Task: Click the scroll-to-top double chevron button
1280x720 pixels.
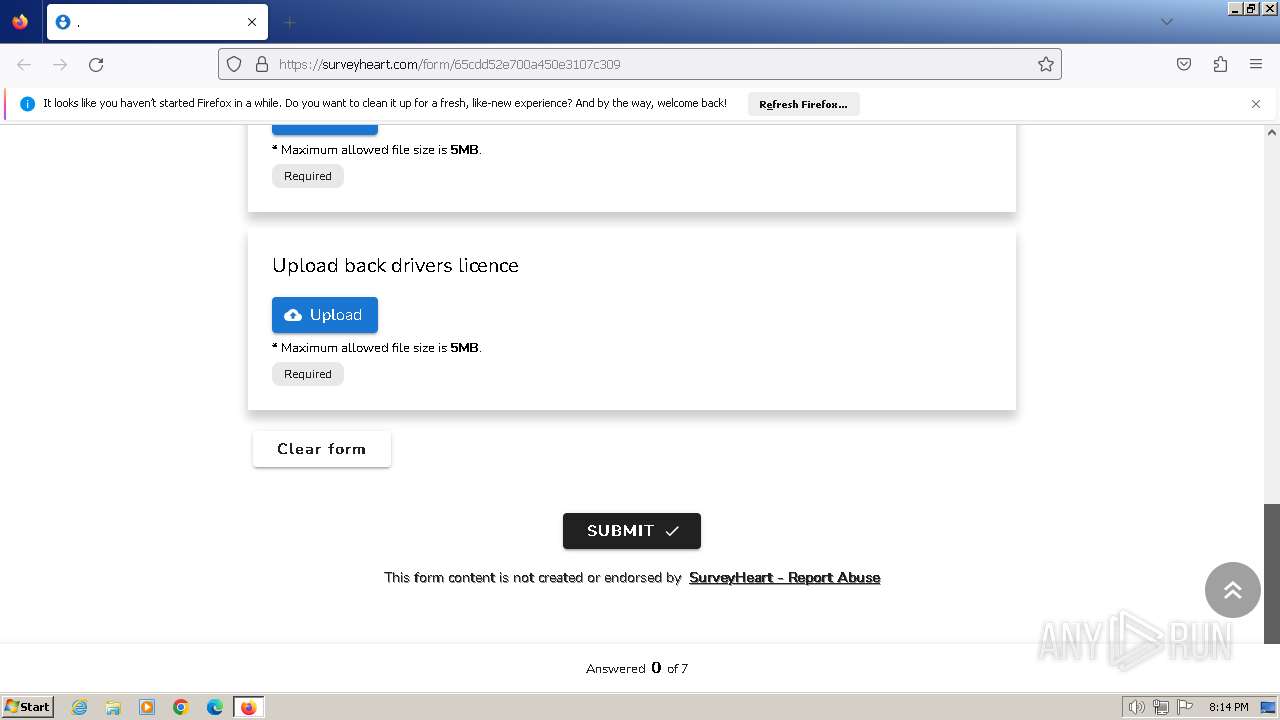Action: click(x=1233, y=590)
